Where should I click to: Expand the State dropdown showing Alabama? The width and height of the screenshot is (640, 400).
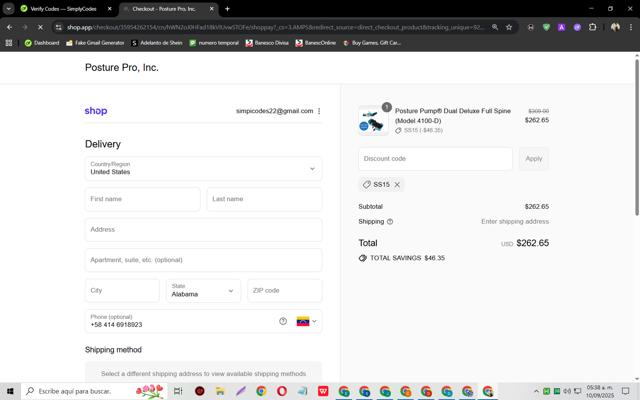pyautogui.click(x=203, y=291)
